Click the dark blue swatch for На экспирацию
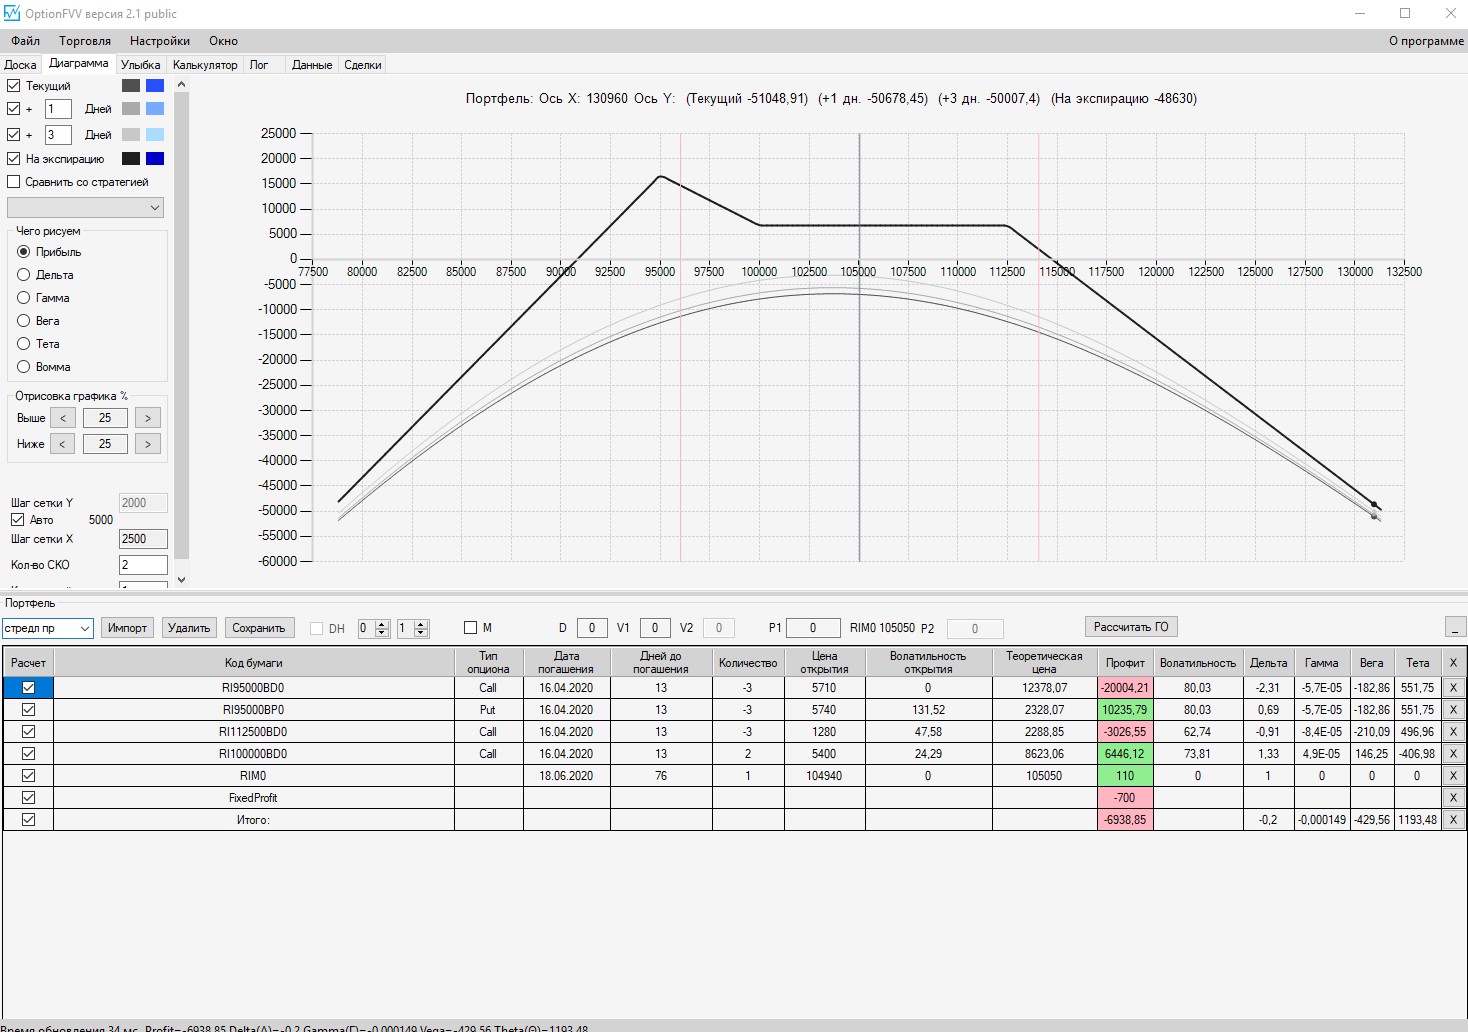The image size is (1468, 1032). (x=155, y=158)
